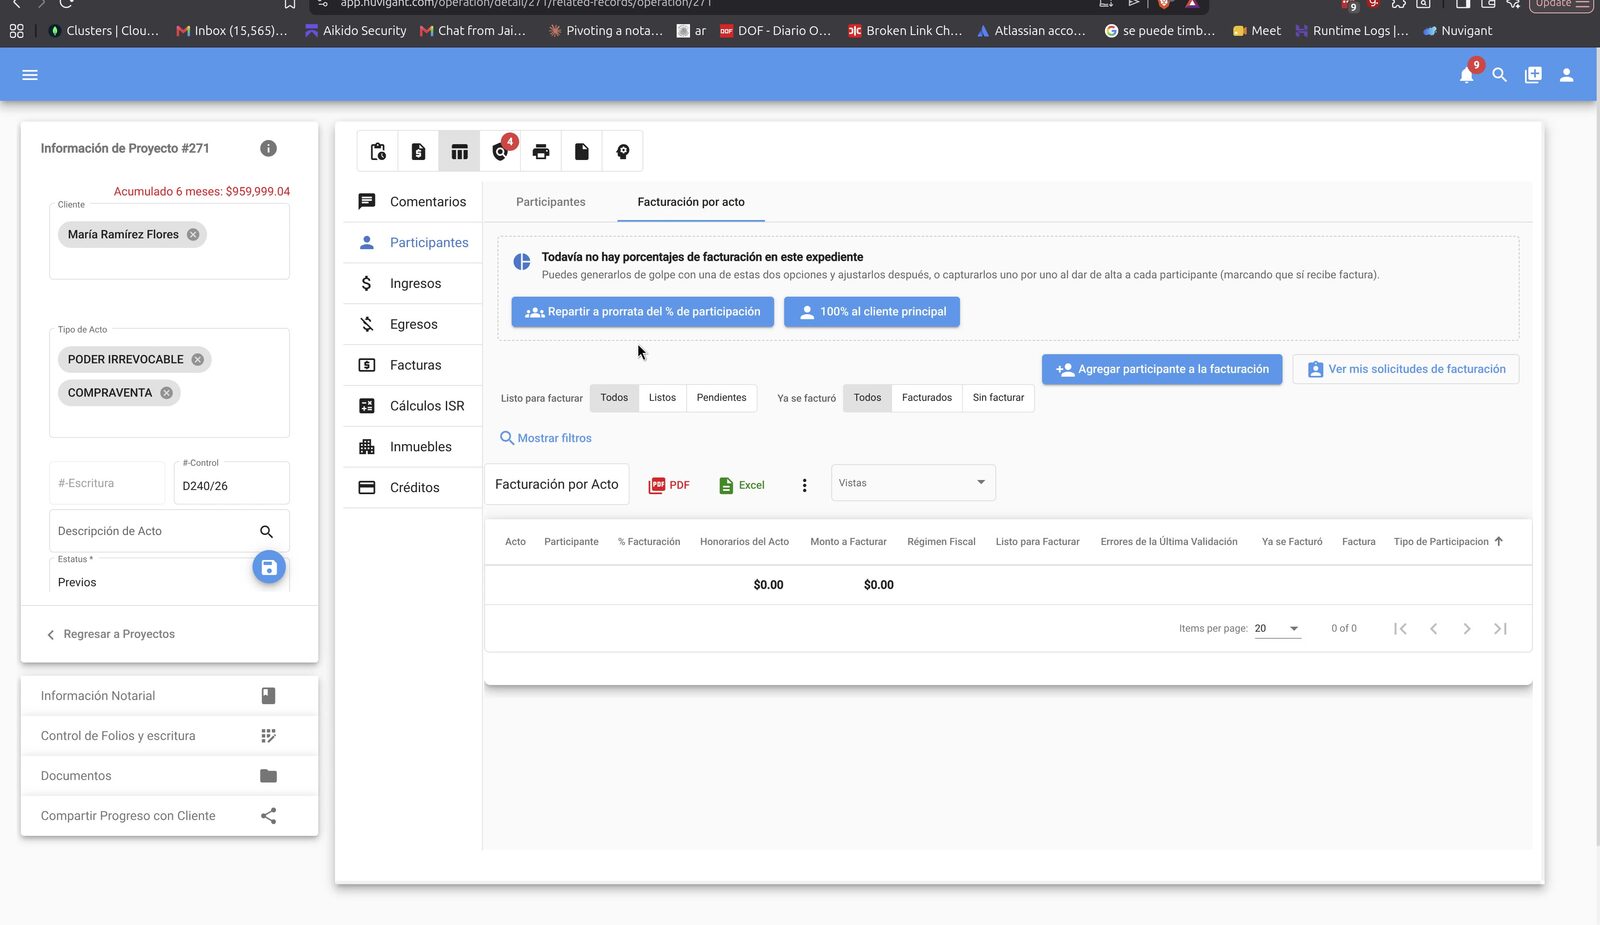Image resolution: width=1600 pixels, height=925 pixels.
Task: Export table to Excel
Action: pyautogui.click(x=742, y=485)
